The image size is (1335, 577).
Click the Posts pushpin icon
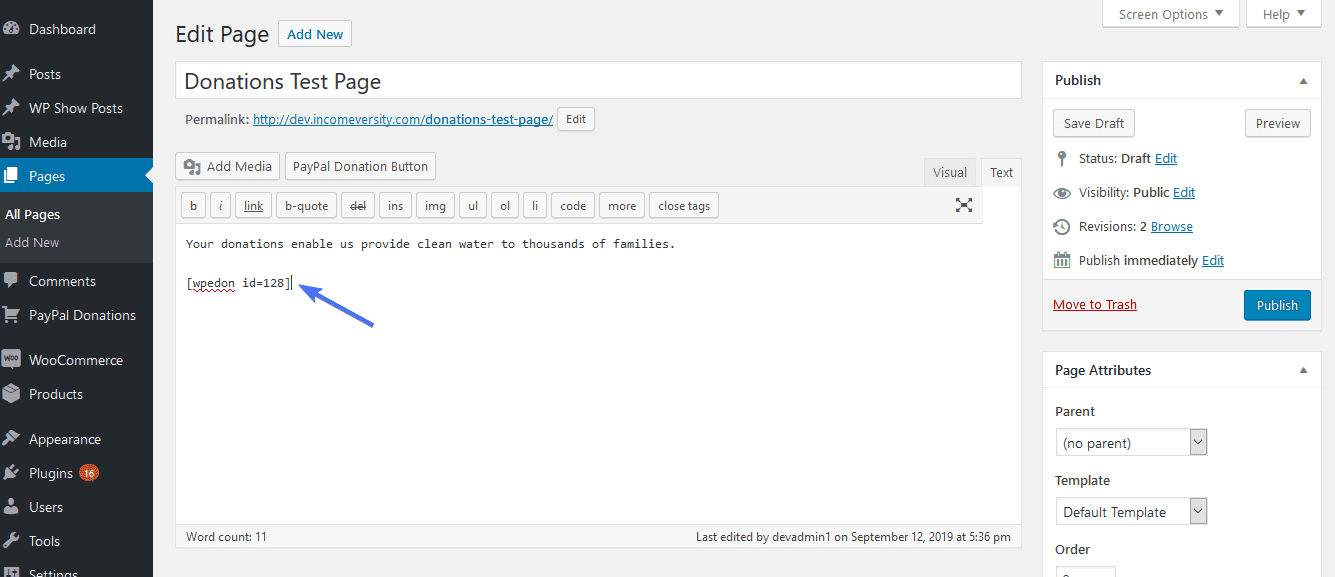click(x=12, y=74)
